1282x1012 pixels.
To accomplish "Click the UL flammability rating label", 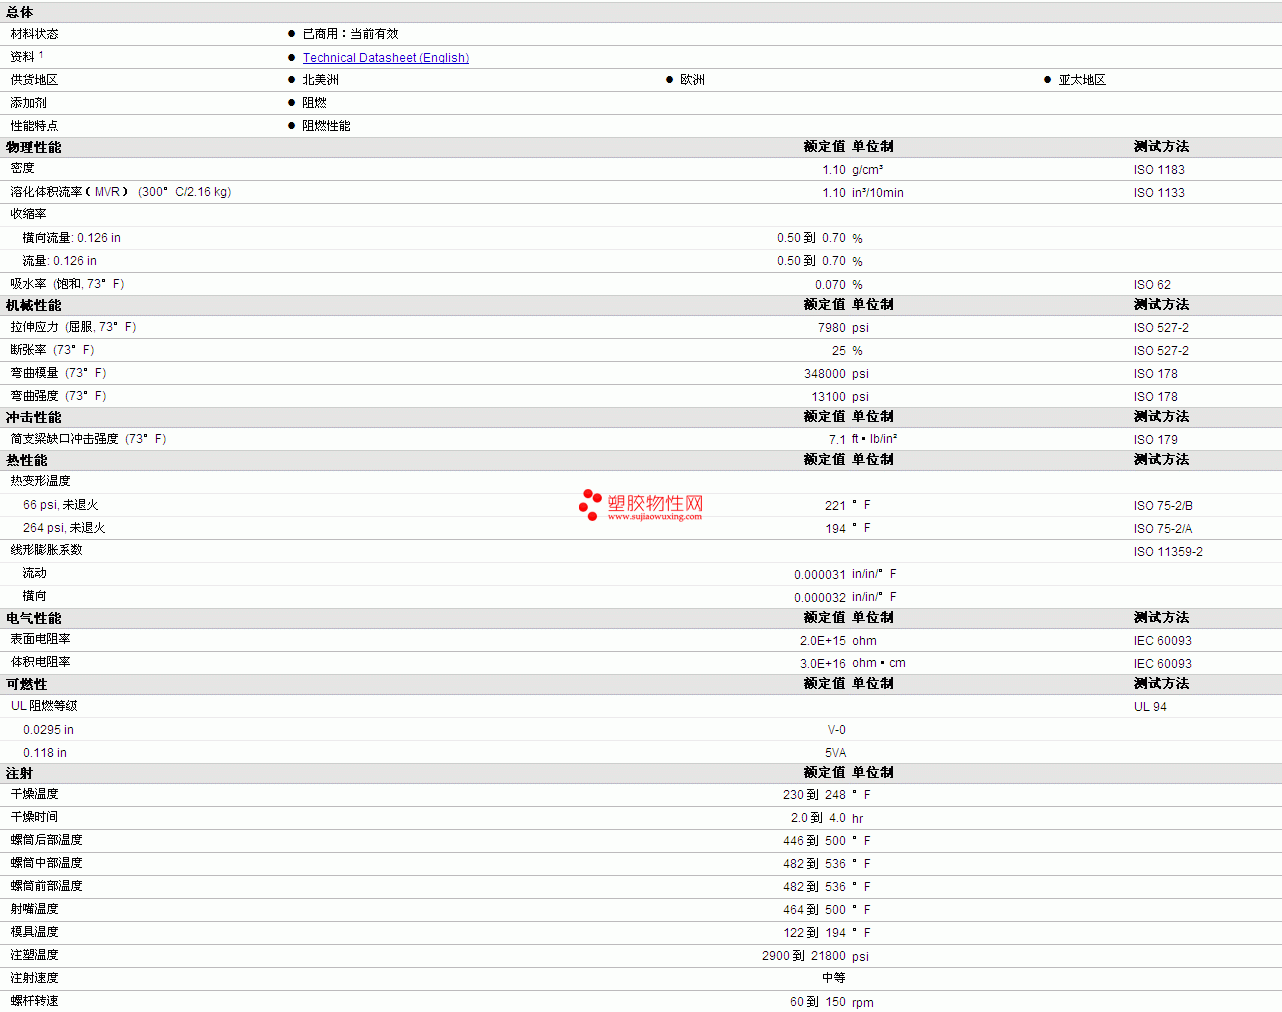I will 44,706.
